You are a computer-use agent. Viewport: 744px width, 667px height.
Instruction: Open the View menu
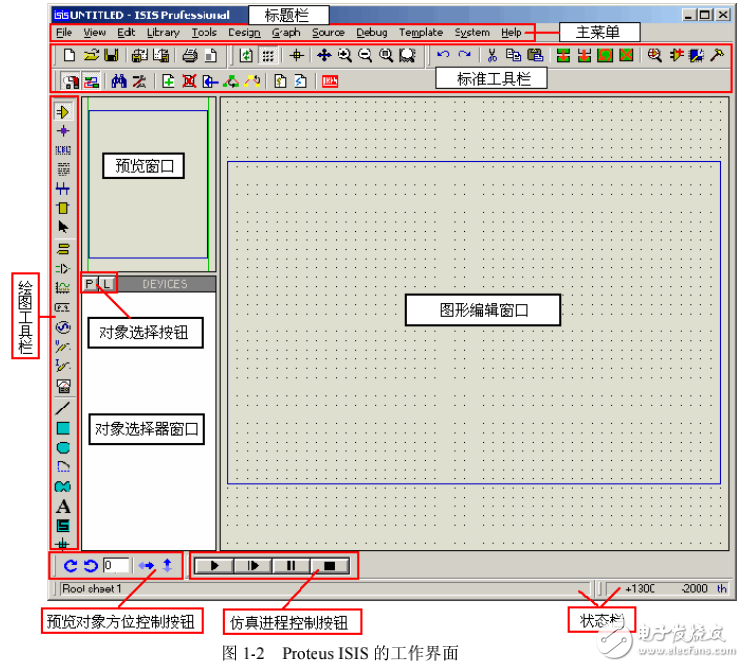point(94,33)
